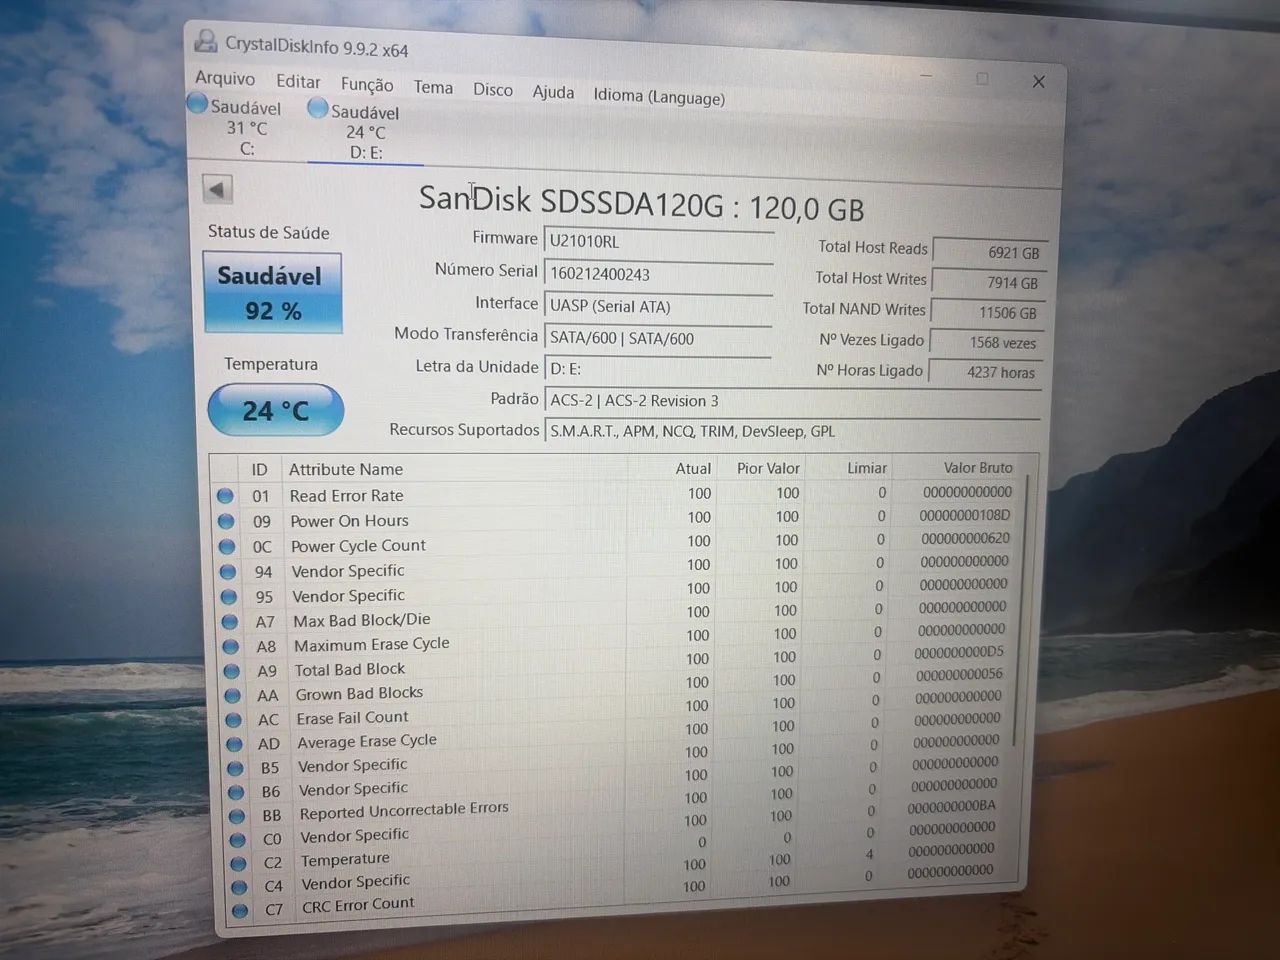Viewport: 1280px width, 960px height.
Task: Click the status dot of Average Erase Cycle
Action: pyautogui.click(x=235, y=745)
